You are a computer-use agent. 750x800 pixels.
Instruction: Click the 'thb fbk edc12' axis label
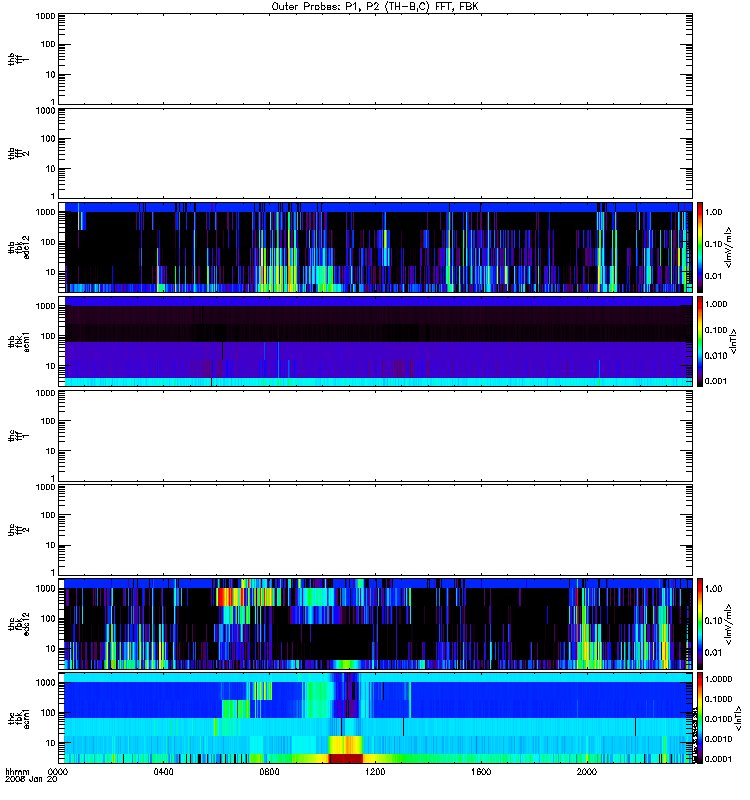pyautogui.click(x=18, y=247)
